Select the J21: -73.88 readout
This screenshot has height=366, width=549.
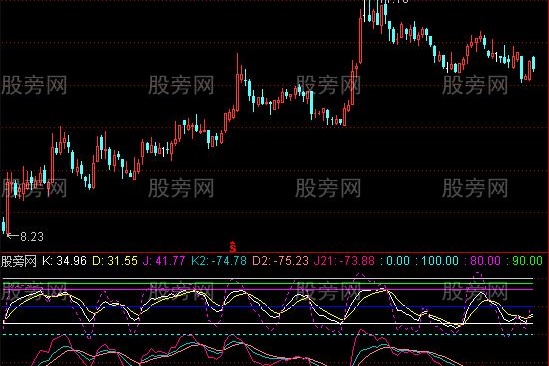tap(344, 261)
